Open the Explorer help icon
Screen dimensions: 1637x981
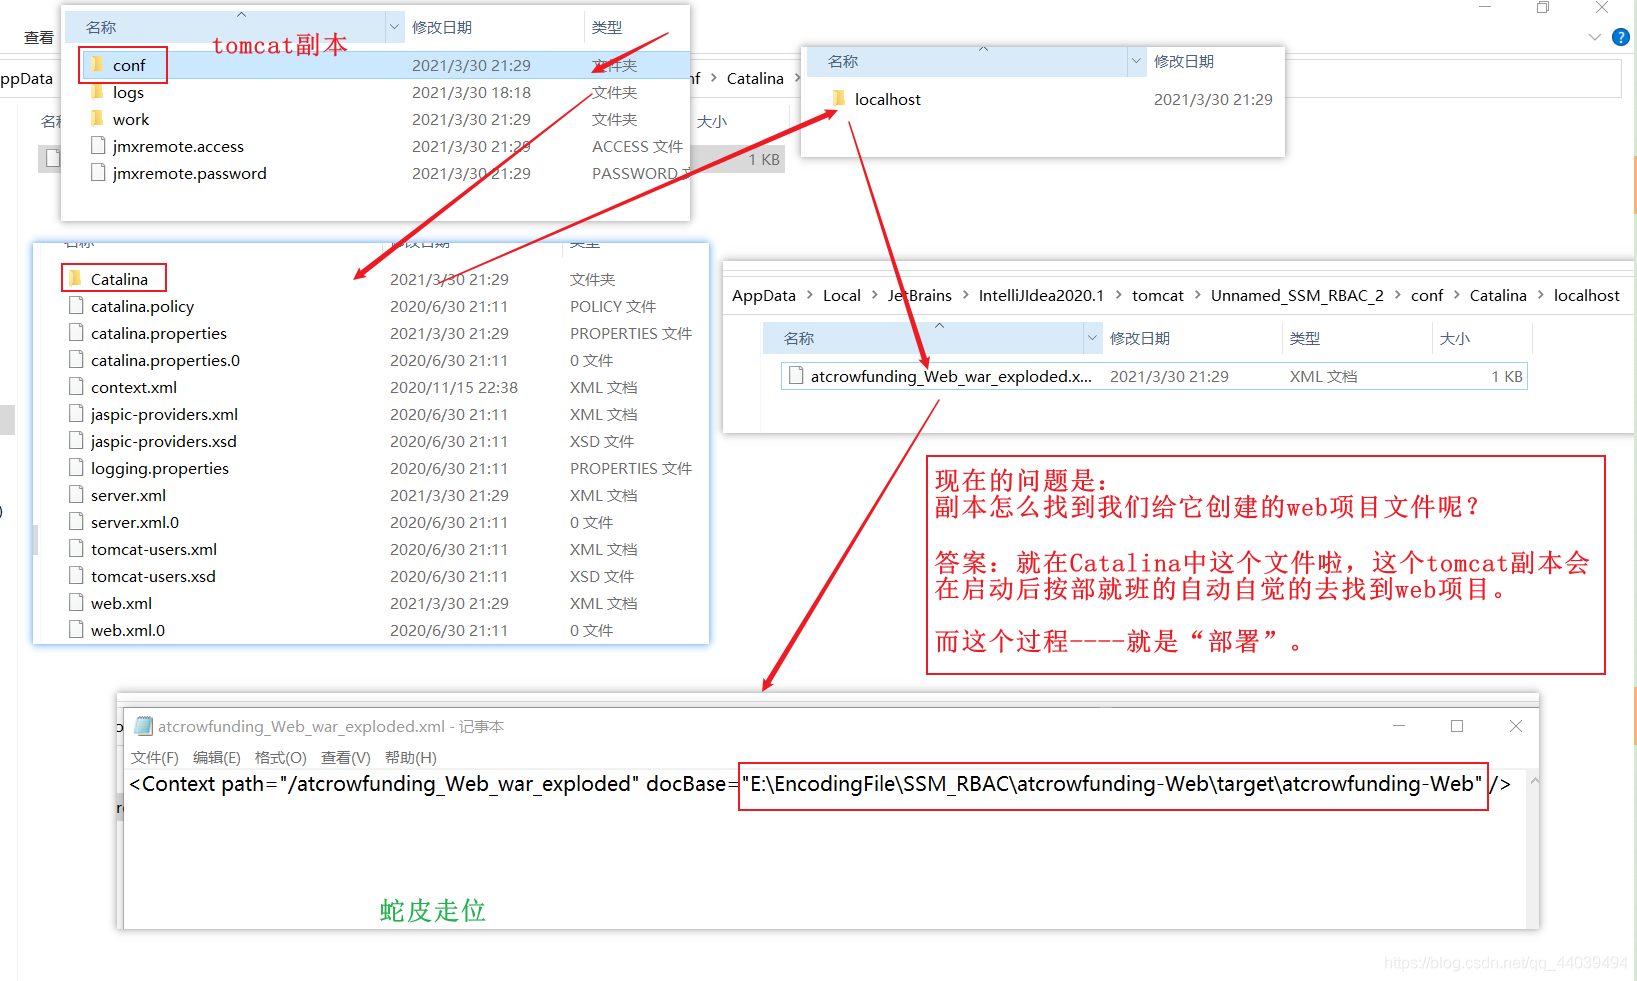coord(1621,37)
